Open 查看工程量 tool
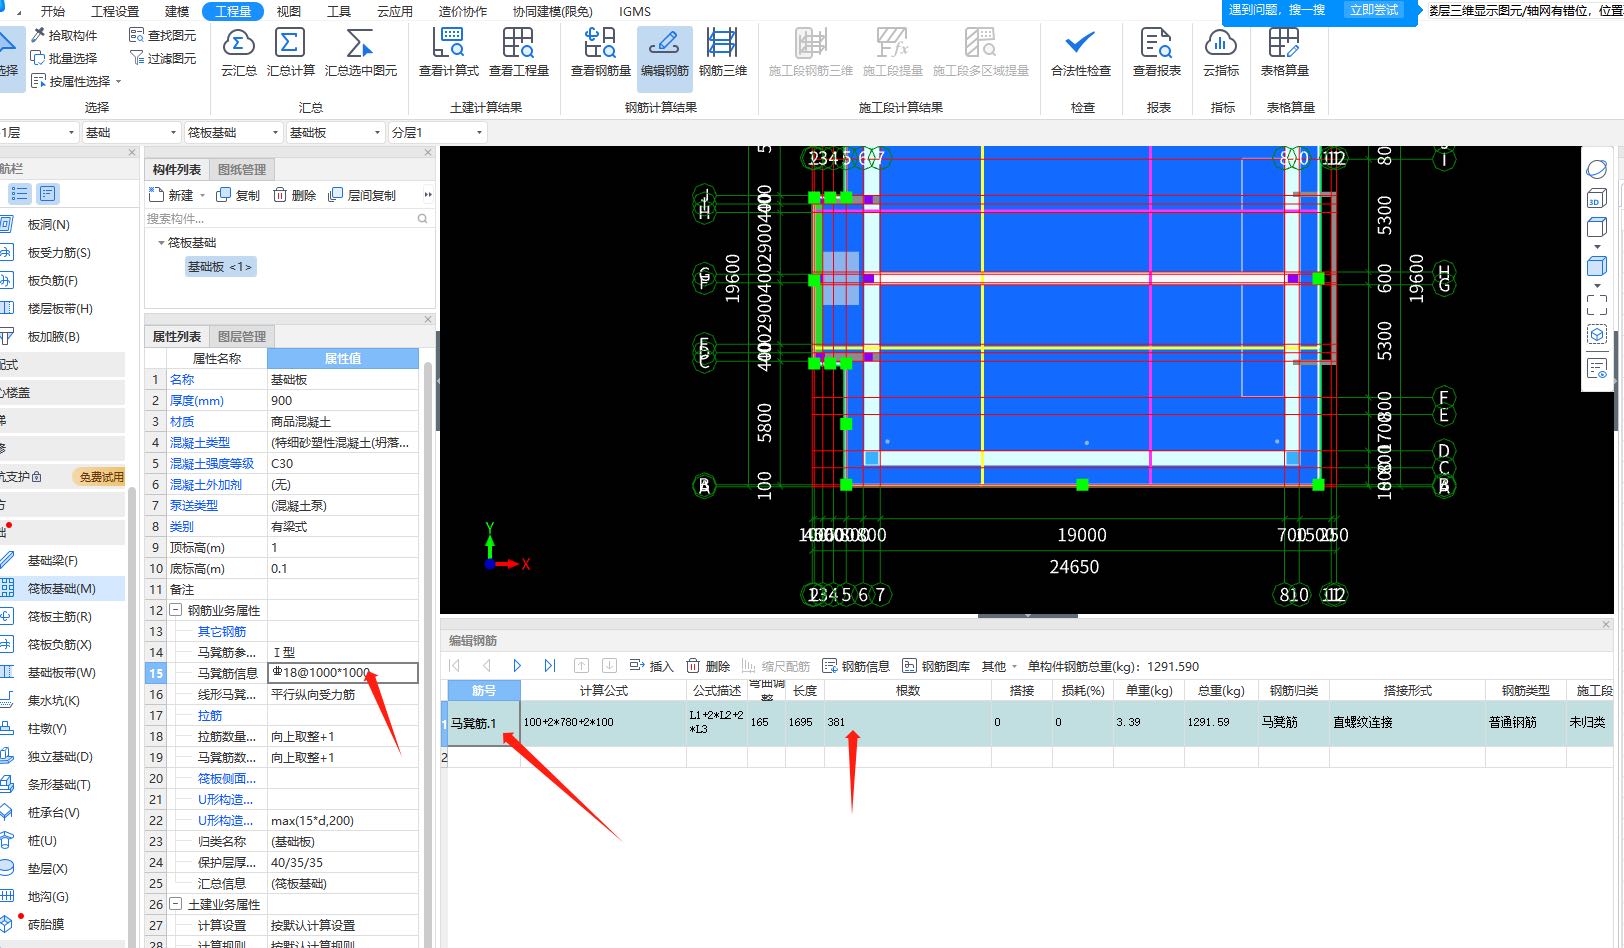The image size is (1624, 948). coord(518,52)
